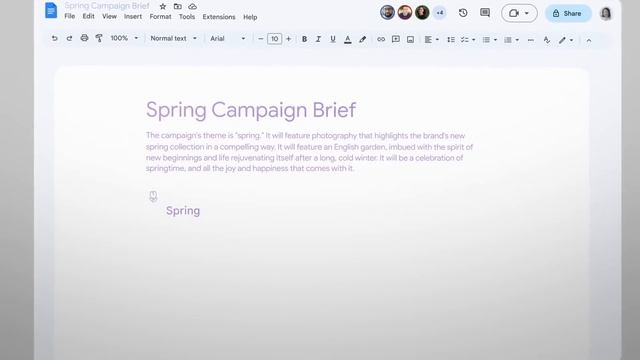Screen dimensions: 640x360
Task: Check the cloud save status icon
Action: coord(192,7)
